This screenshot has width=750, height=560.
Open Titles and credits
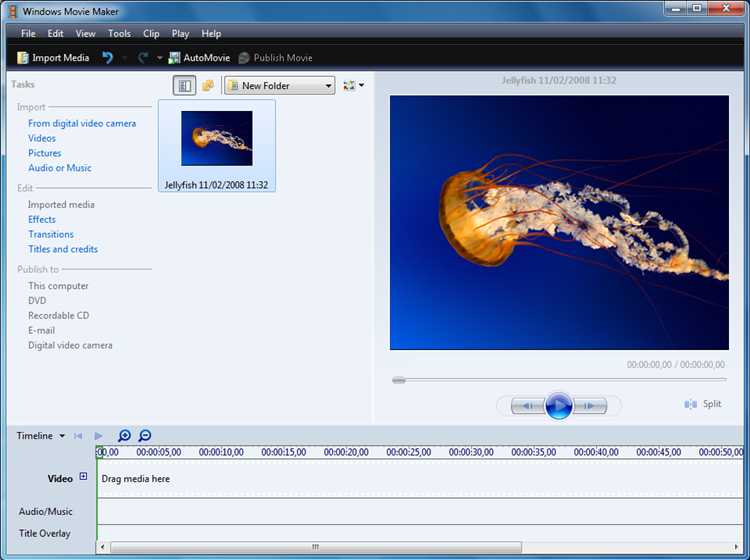63,249
